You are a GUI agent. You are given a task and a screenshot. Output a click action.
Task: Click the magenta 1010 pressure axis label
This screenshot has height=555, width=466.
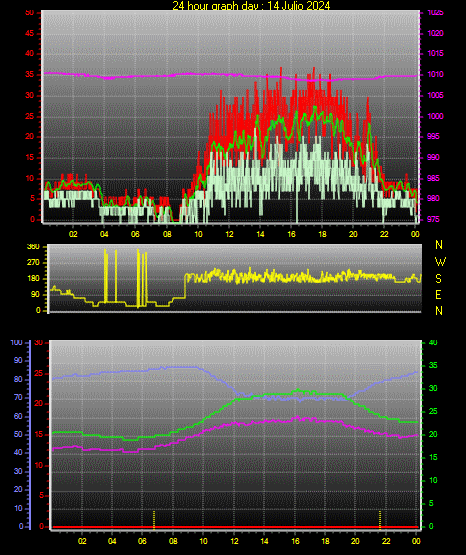[x=435, y=74]
